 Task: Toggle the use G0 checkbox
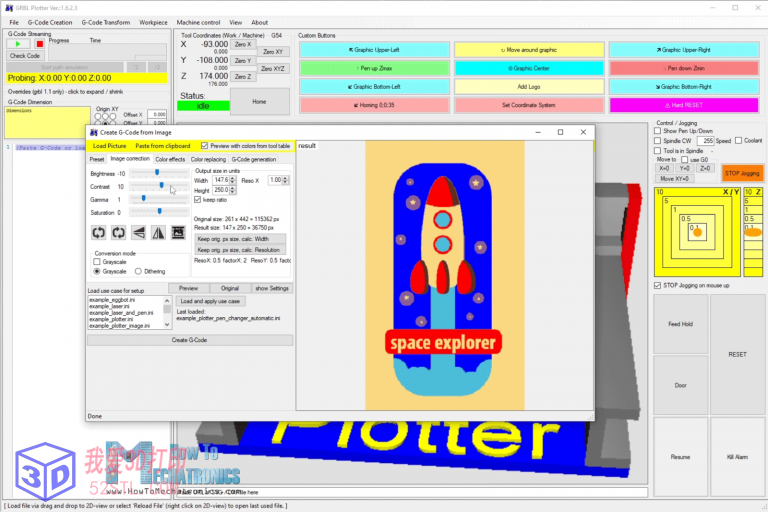(x=684, y=160)
